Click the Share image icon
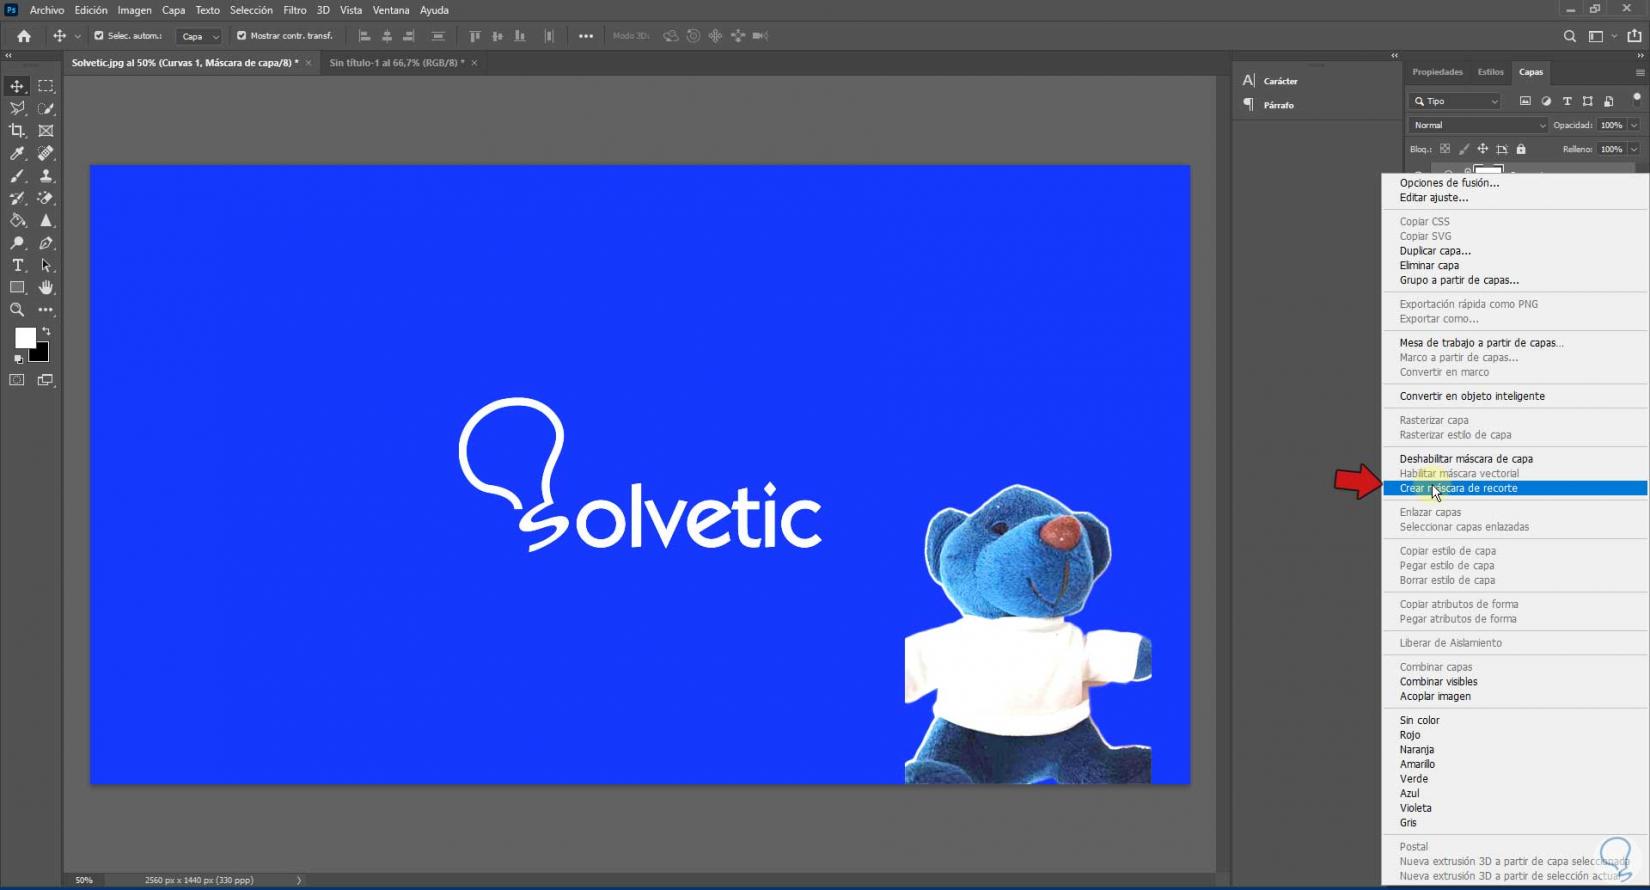The image size is (1650, 890). point(1635,36)
